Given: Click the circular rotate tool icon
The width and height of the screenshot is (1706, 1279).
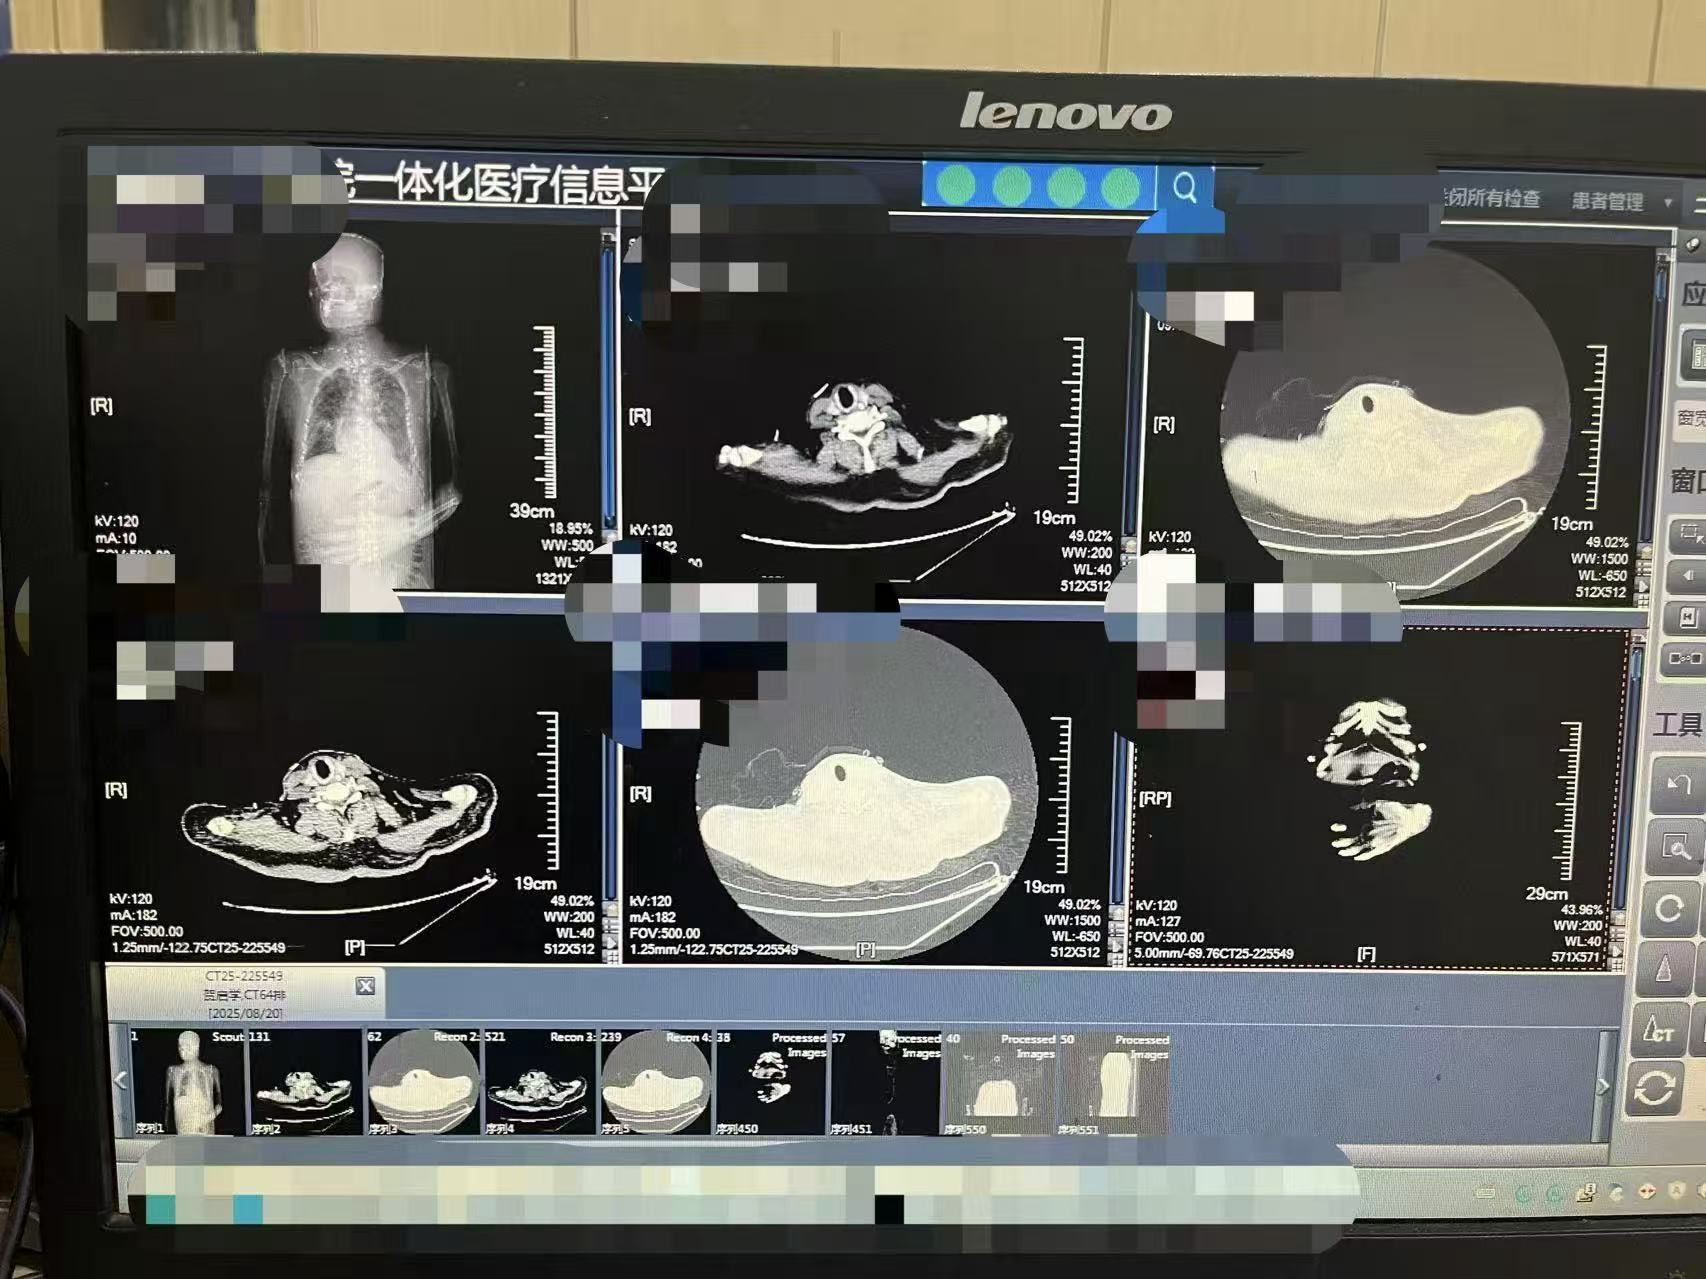Looking at the screenshot, I should coord(1669,908).
